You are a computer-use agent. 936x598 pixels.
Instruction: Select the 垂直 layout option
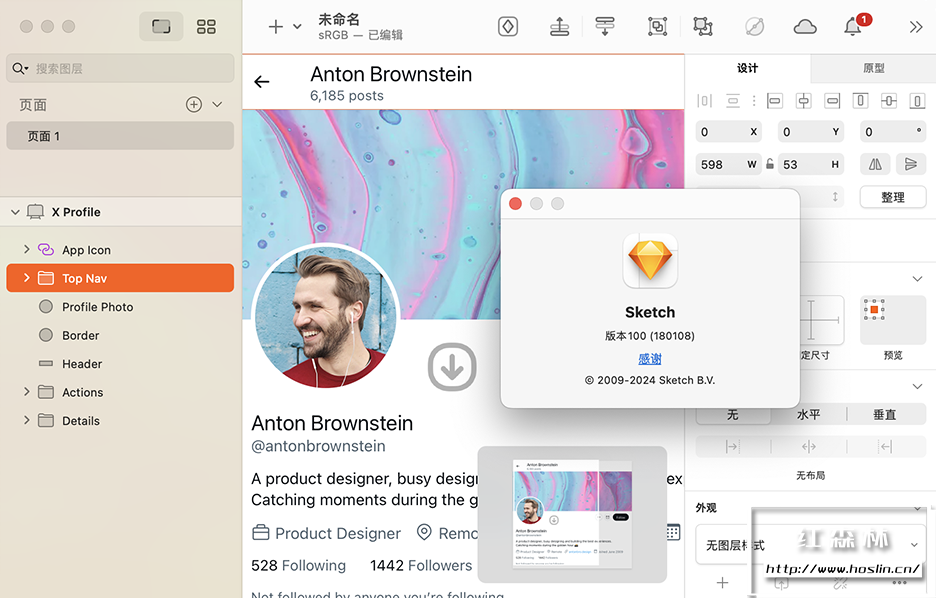(x=885, y=414)
